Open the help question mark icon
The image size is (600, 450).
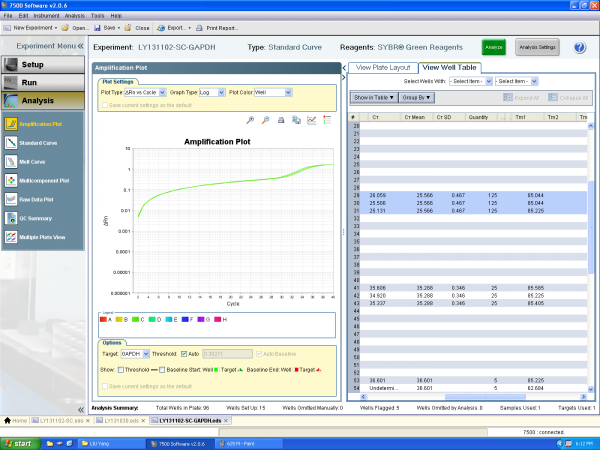(x=579, y=47)
